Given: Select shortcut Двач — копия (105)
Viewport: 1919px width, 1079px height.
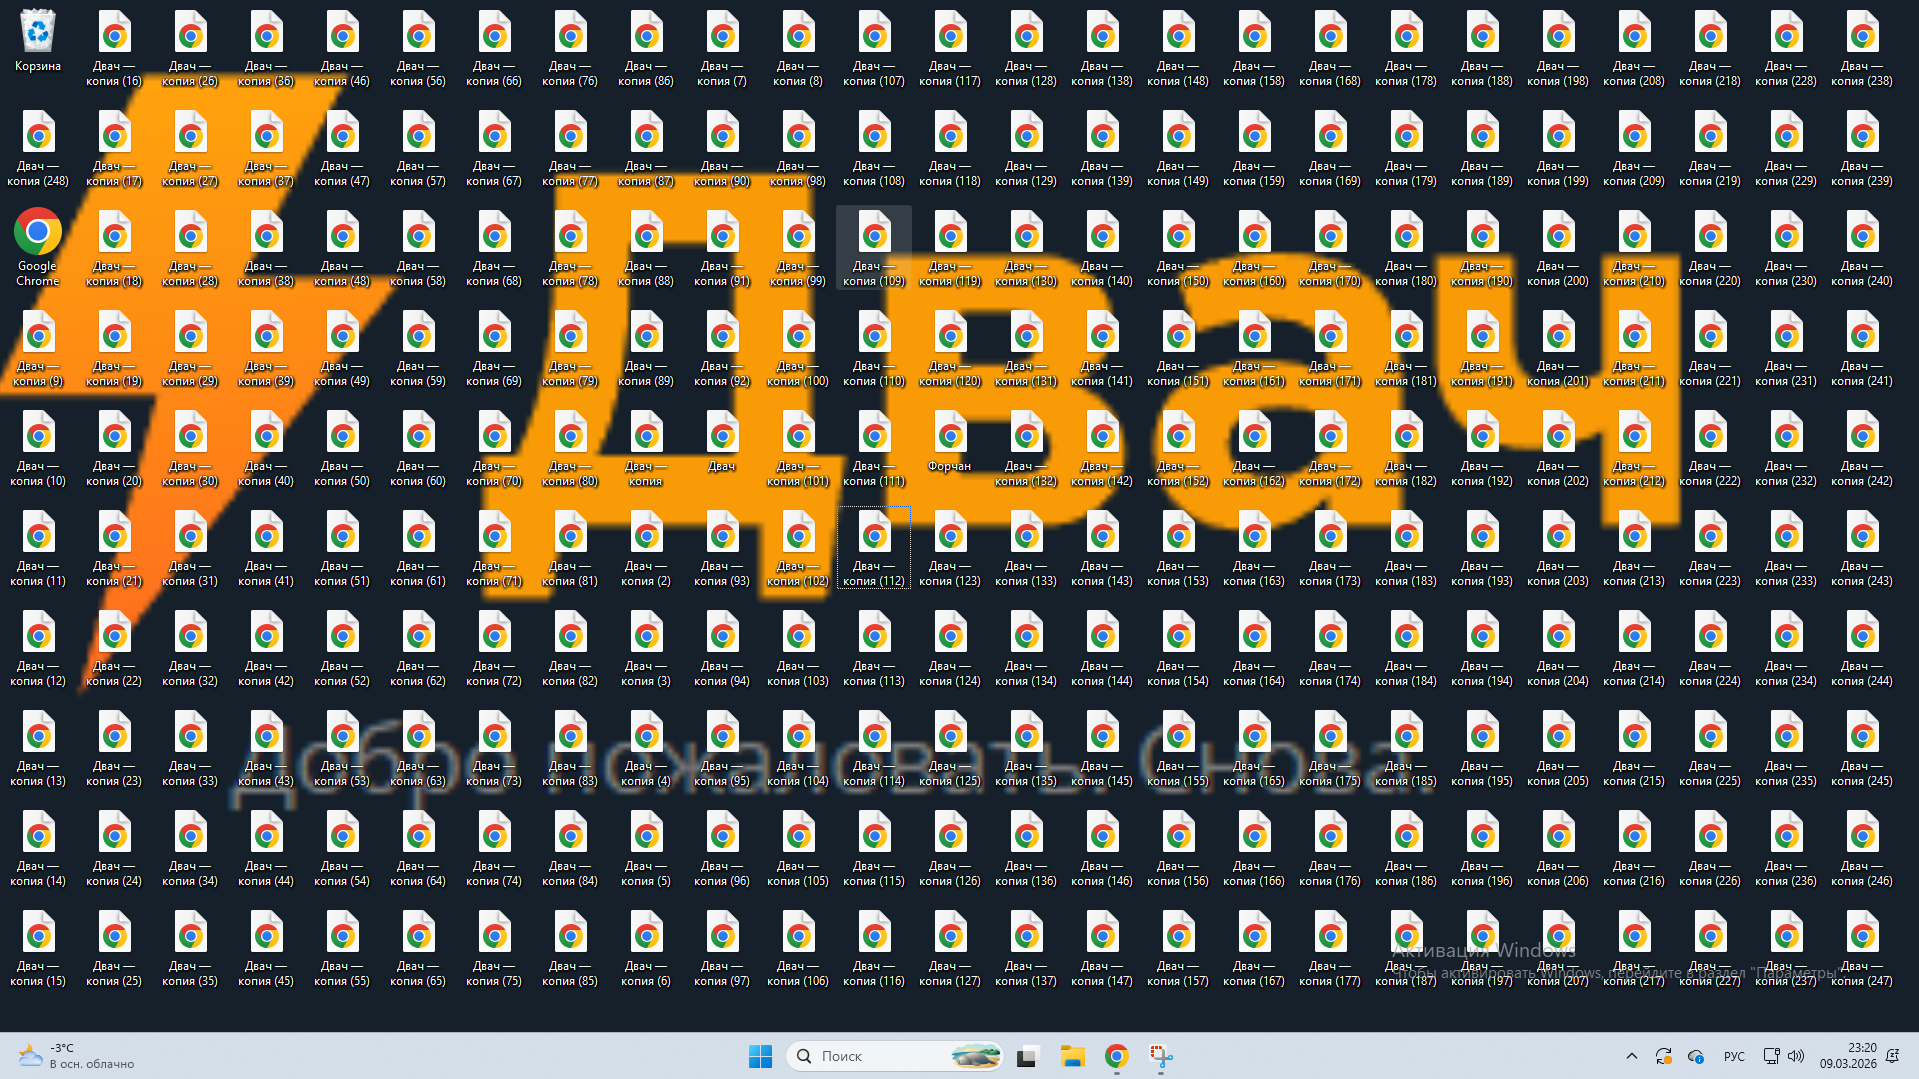Looking at the screenshot, I should 798,848.
